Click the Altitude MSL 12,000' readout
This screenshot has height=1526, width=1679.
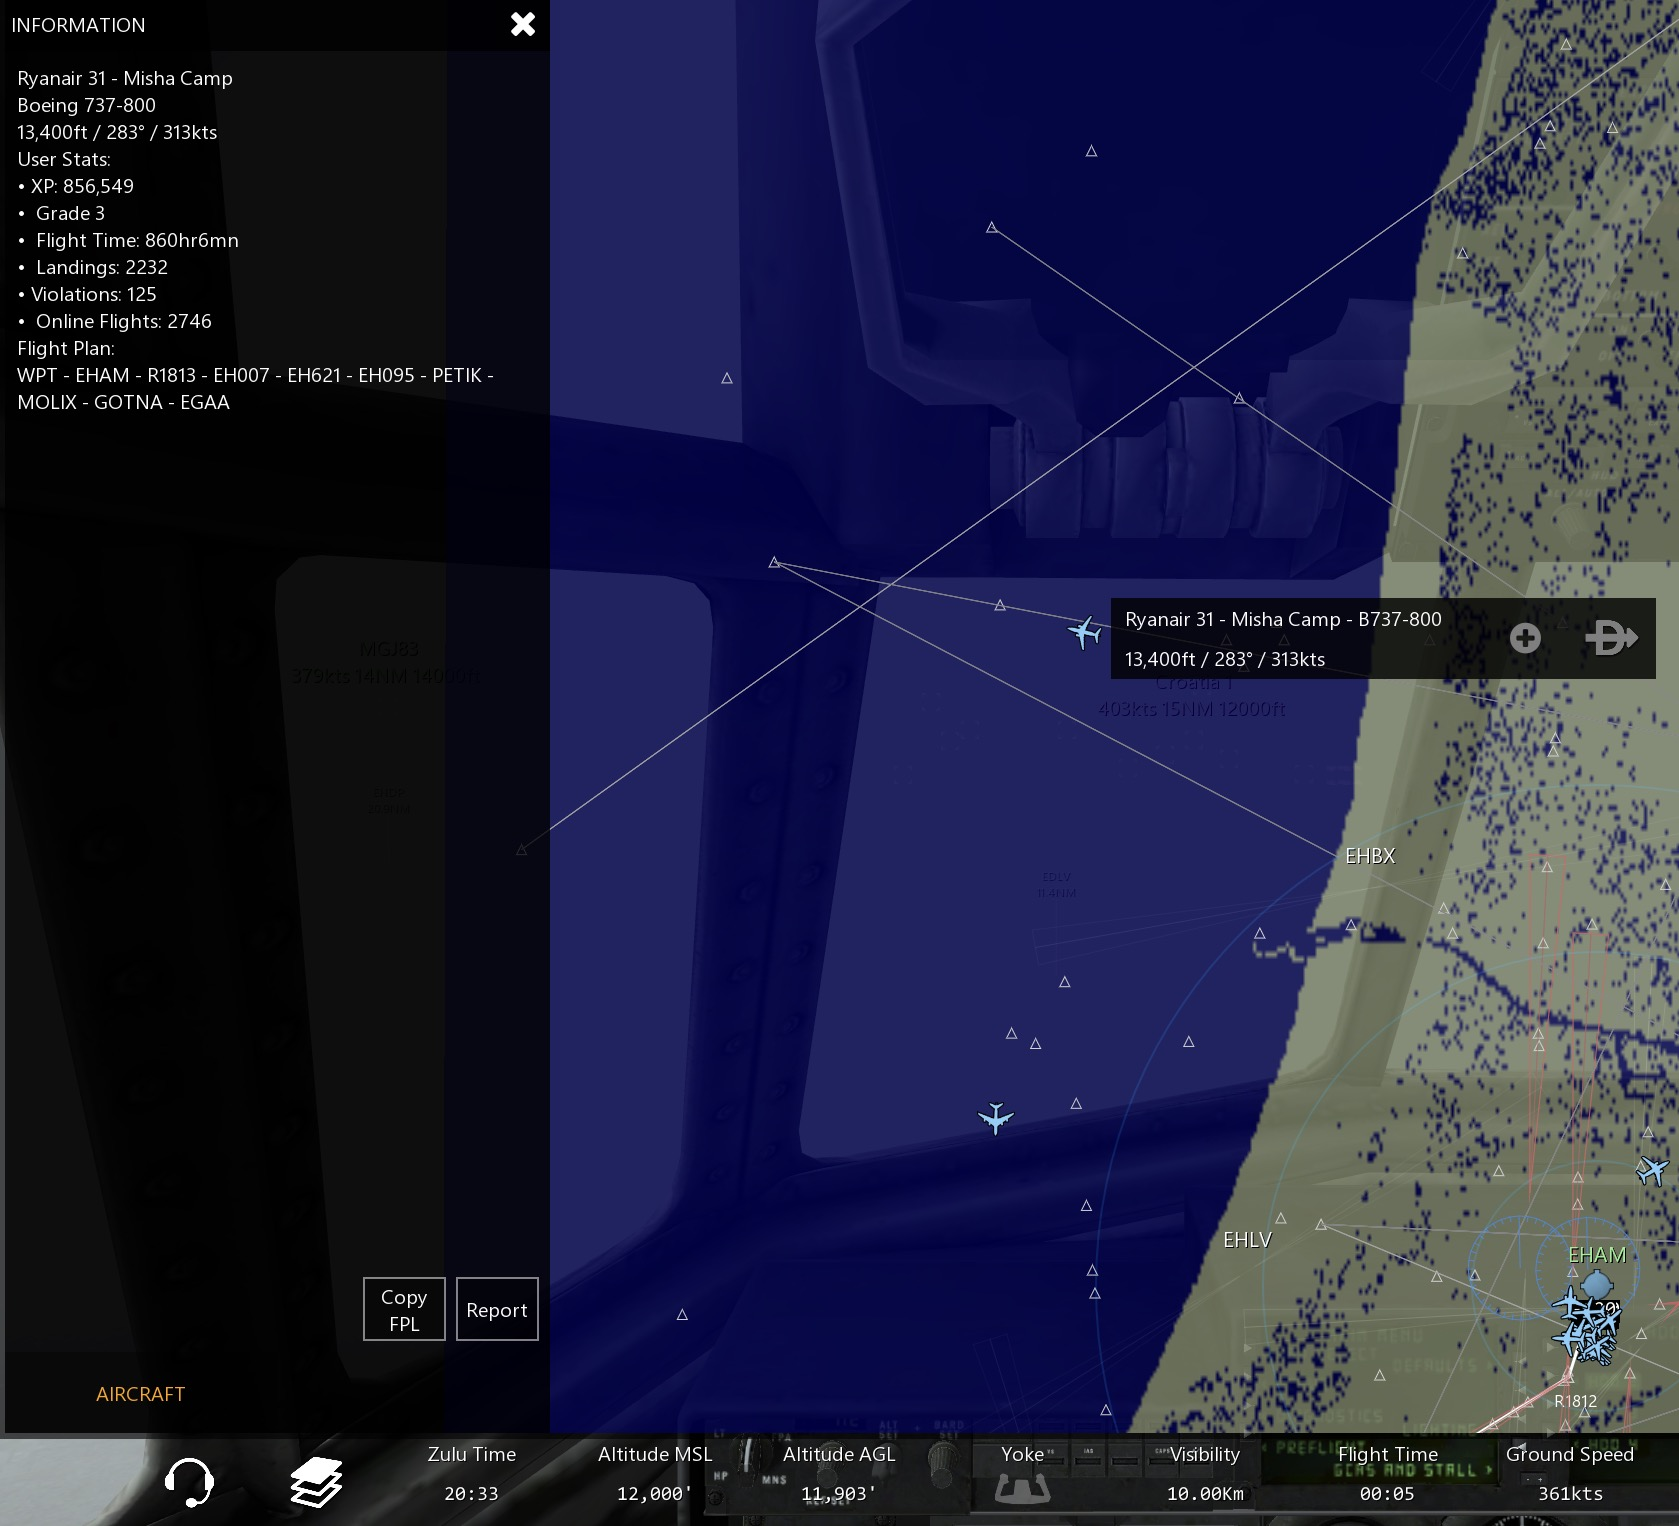(655, 1474)
